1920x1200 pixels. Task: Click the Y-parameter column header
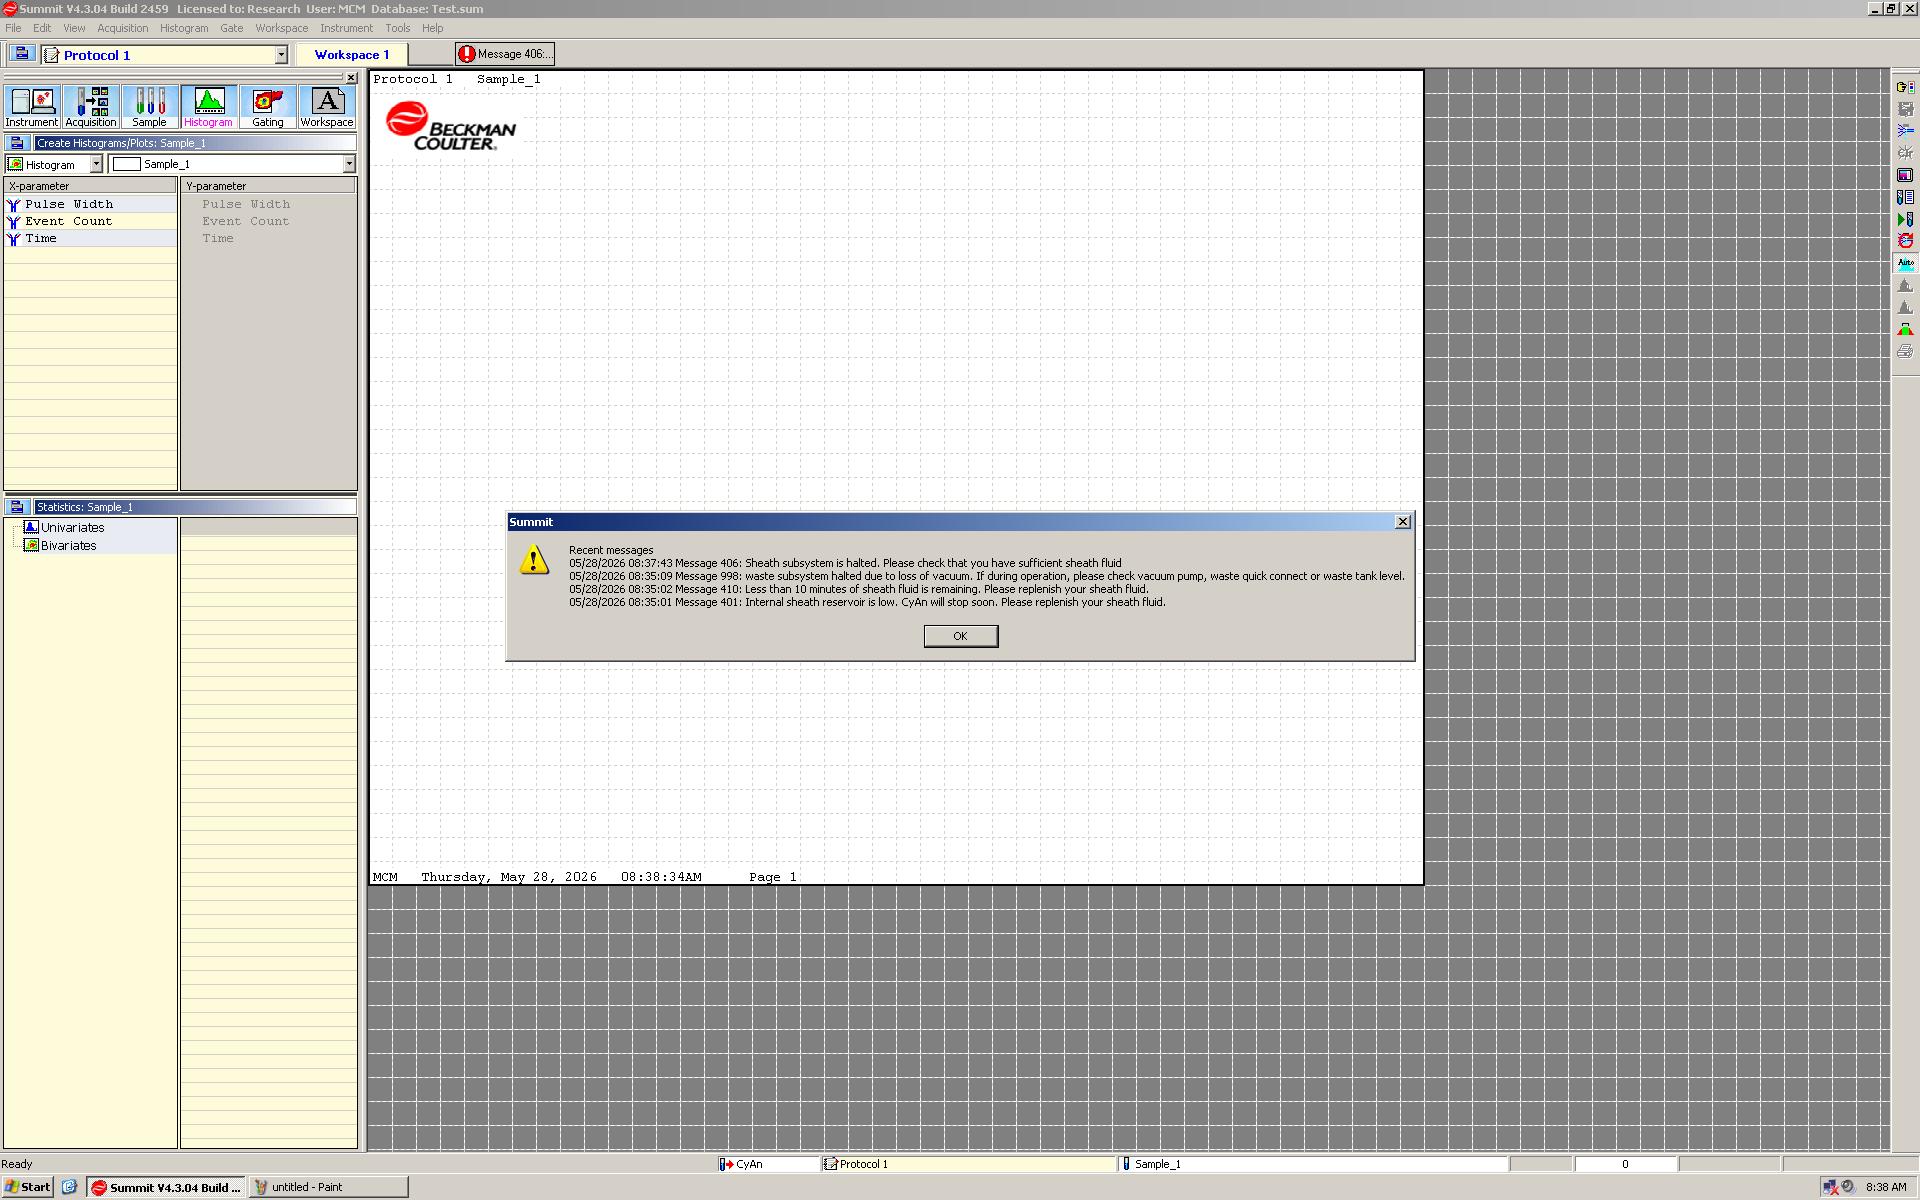pyautogui.click(x=269, y=186)
